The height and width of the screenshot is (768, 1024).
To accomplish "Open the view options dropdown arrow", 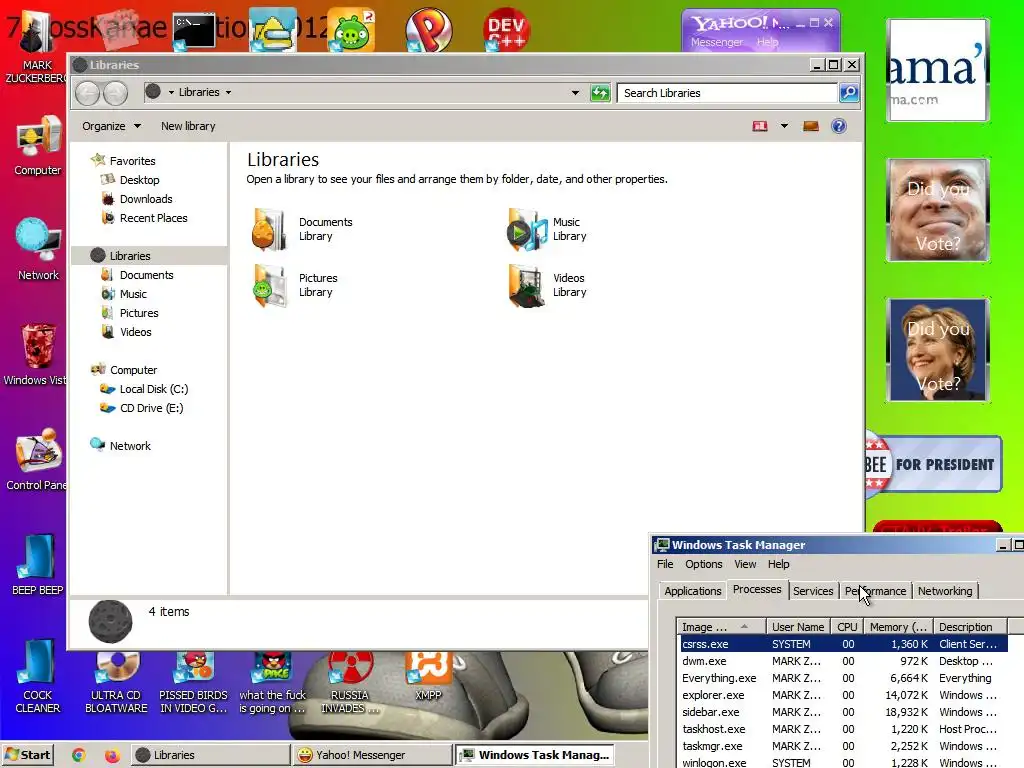I will pos(784,126).
